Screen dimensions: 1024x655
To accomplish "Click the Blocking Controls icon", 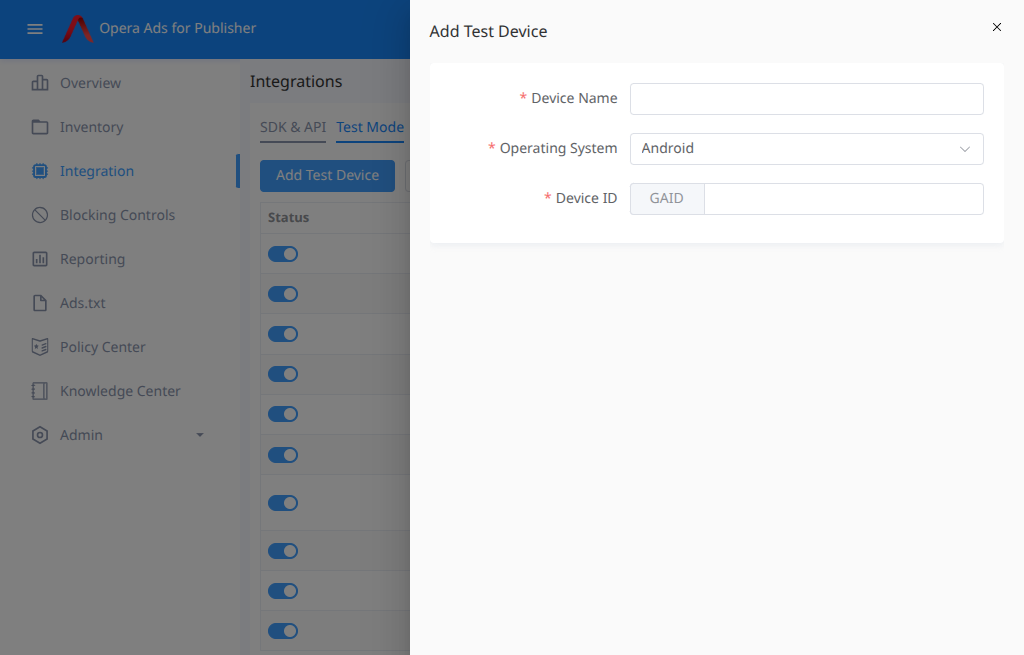I will point(40,215).
